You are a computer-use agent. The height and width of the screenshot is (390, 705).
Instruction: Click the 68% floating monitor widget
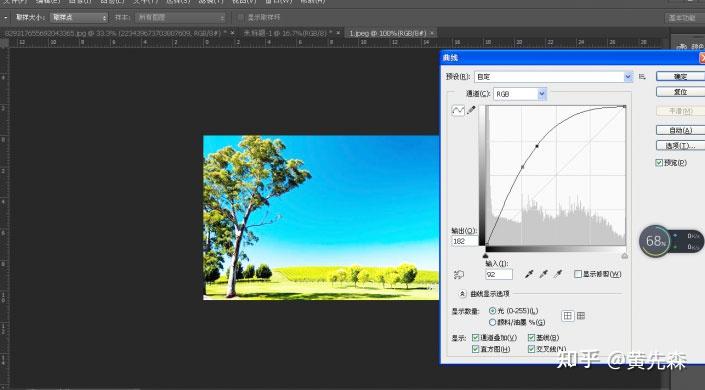pos(671,242)
